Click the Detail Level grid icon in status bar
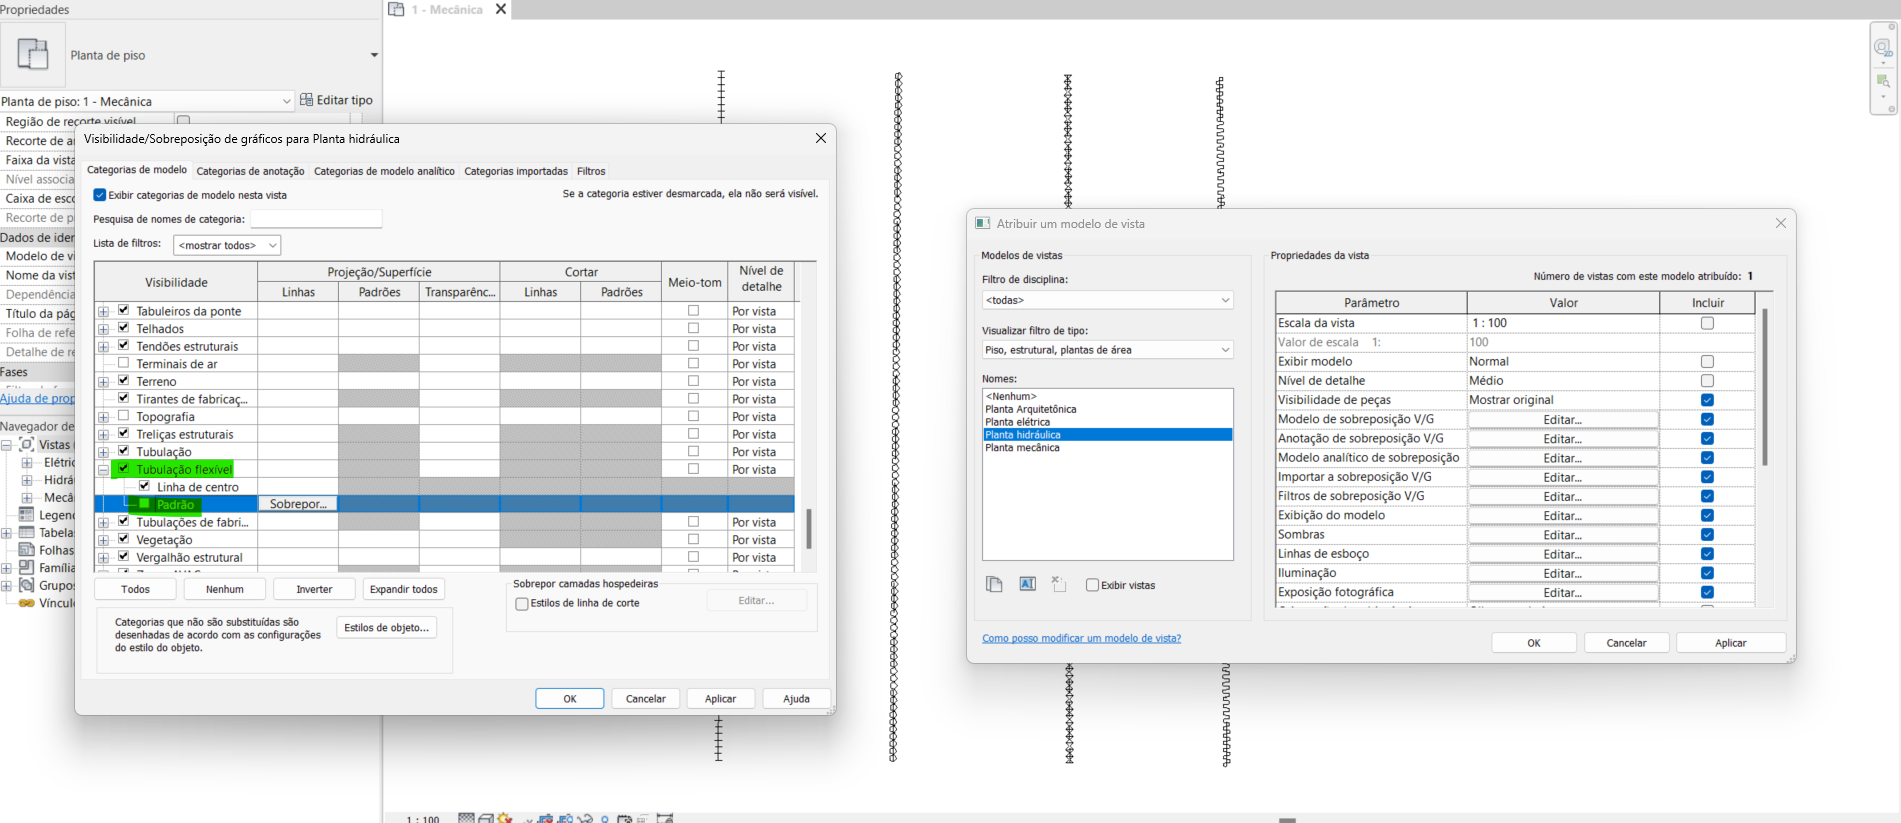 [x=466, y=818]
